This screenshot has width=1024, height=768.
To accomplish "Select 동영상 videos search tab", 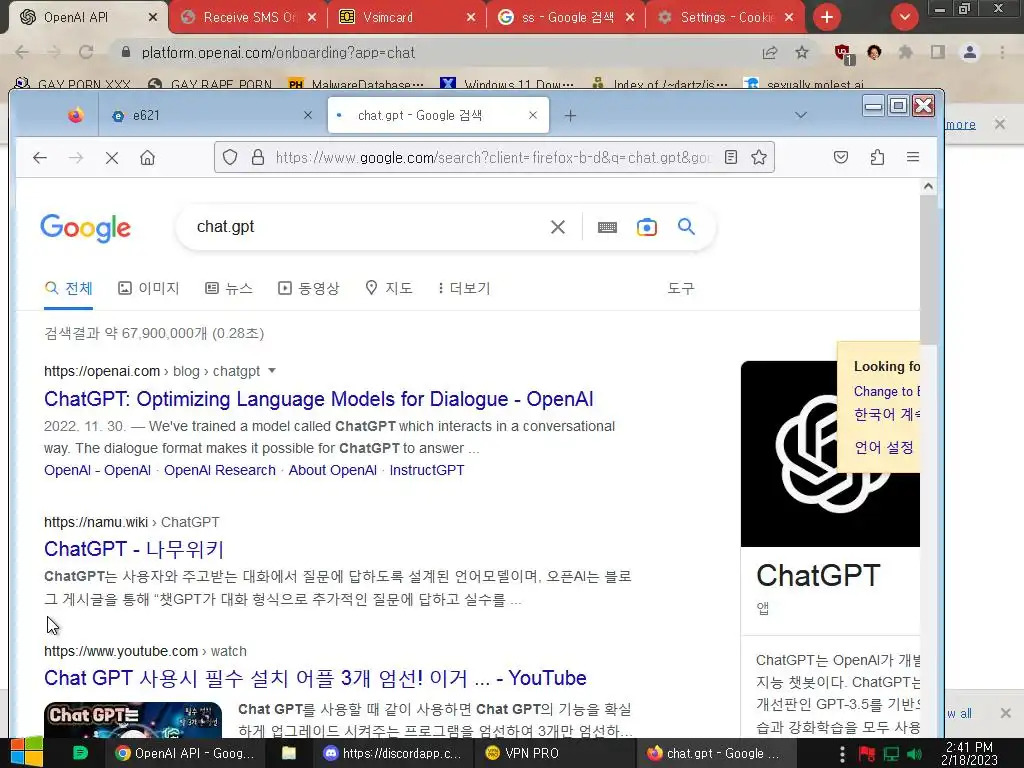I will click(x=309, y=288).
